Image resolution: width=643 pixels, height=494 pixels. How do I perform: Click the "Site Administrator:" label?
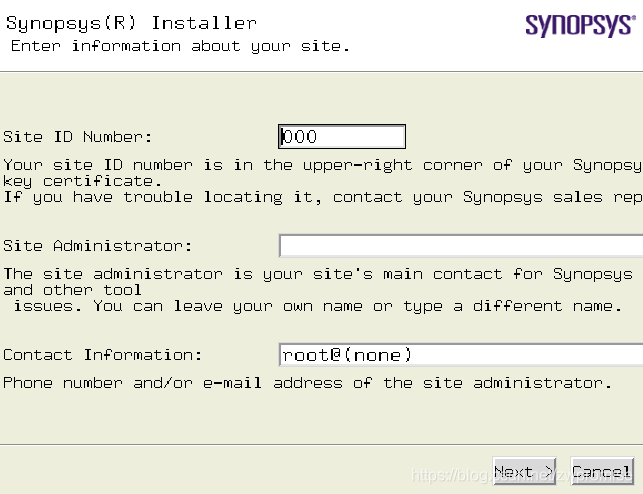(98, 246)
